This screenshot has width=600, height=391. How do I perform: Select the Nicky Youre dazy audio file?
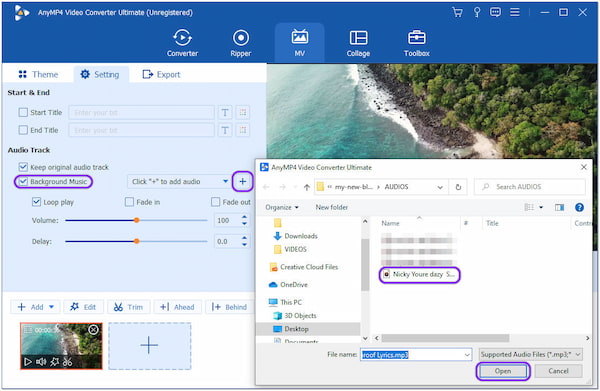click(419, 274)
